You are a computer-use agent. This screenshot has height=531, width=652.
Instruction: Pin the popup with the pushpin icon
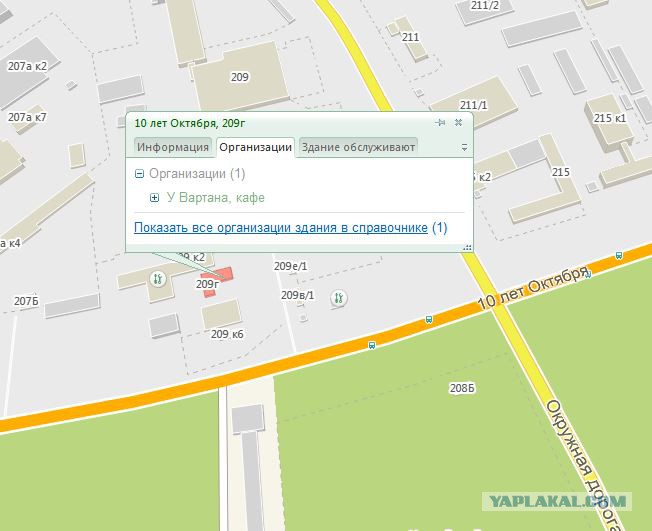click(x=440, y=122)
